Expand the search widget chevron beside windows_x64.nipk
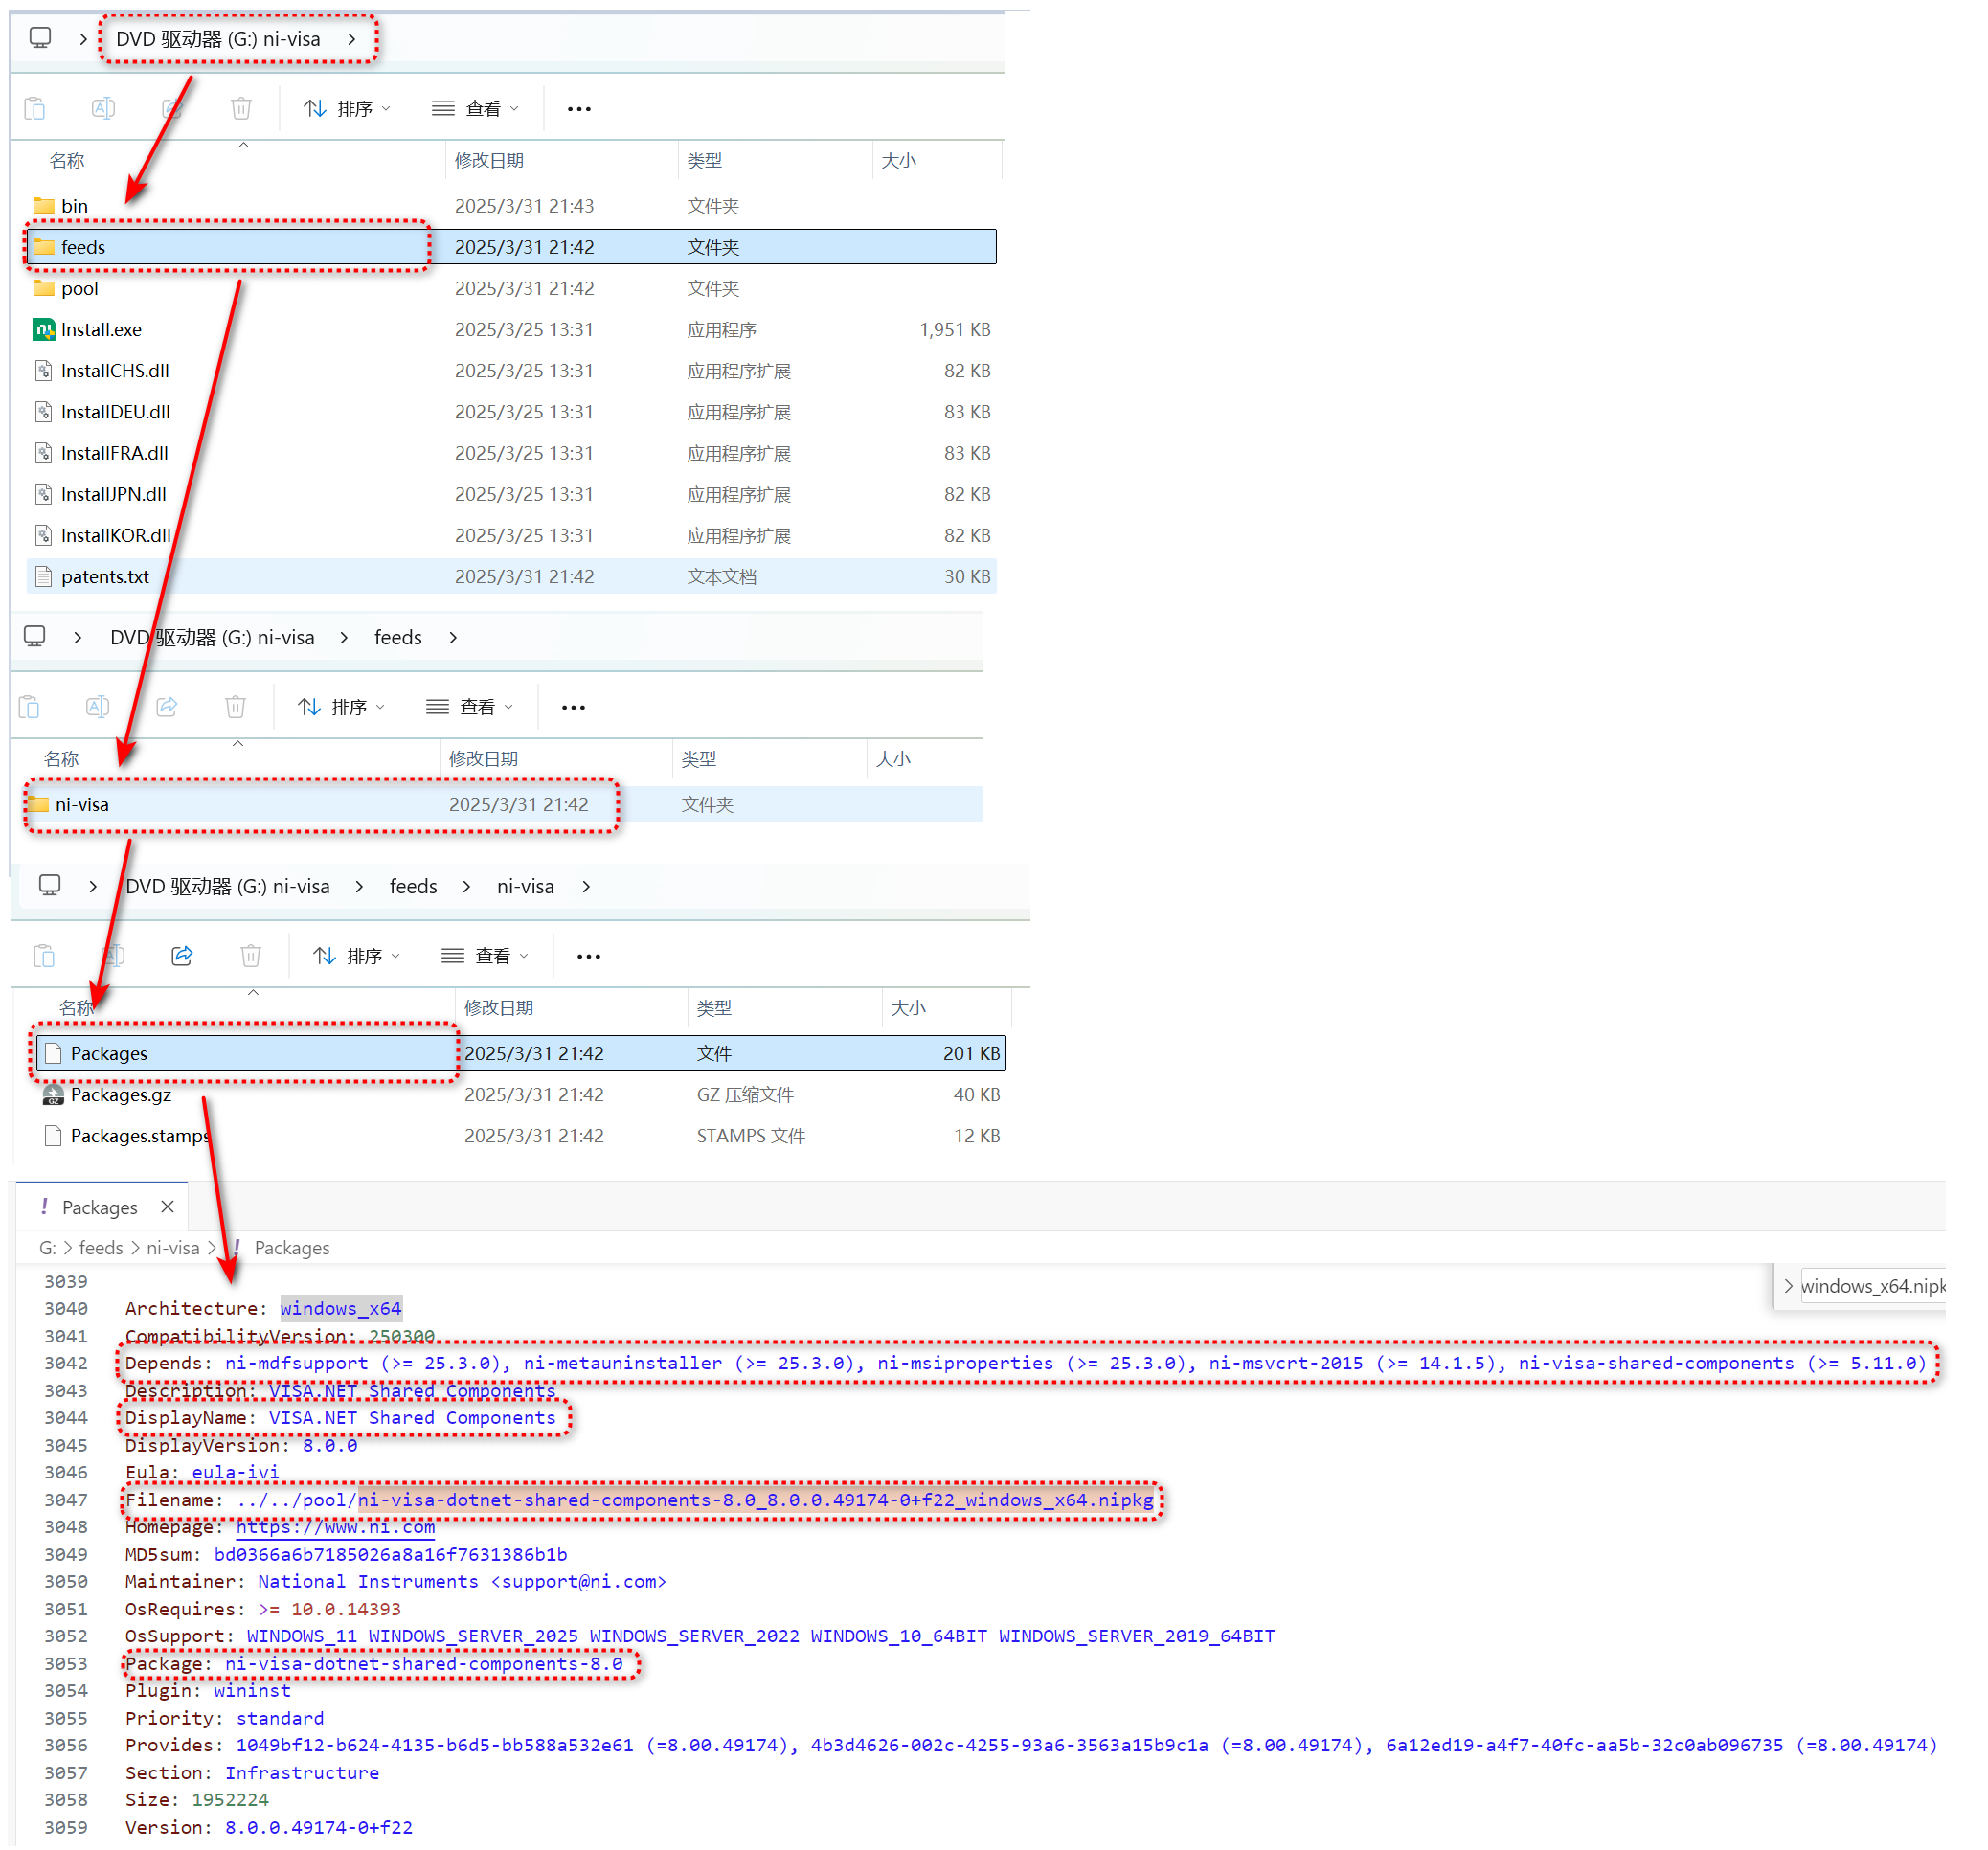Viewport: 1988px width, 1850px height. pos(1788,1286)
